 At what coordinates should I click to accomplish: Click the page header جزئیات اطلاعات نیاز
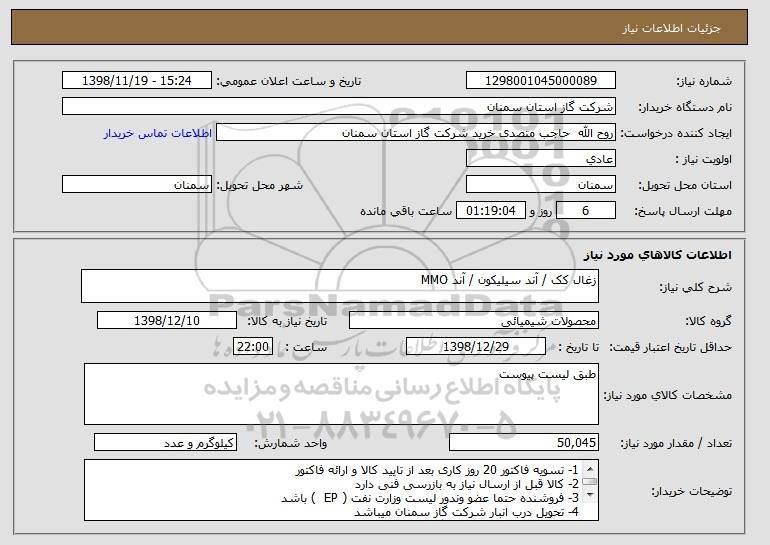tap(671, 28)
